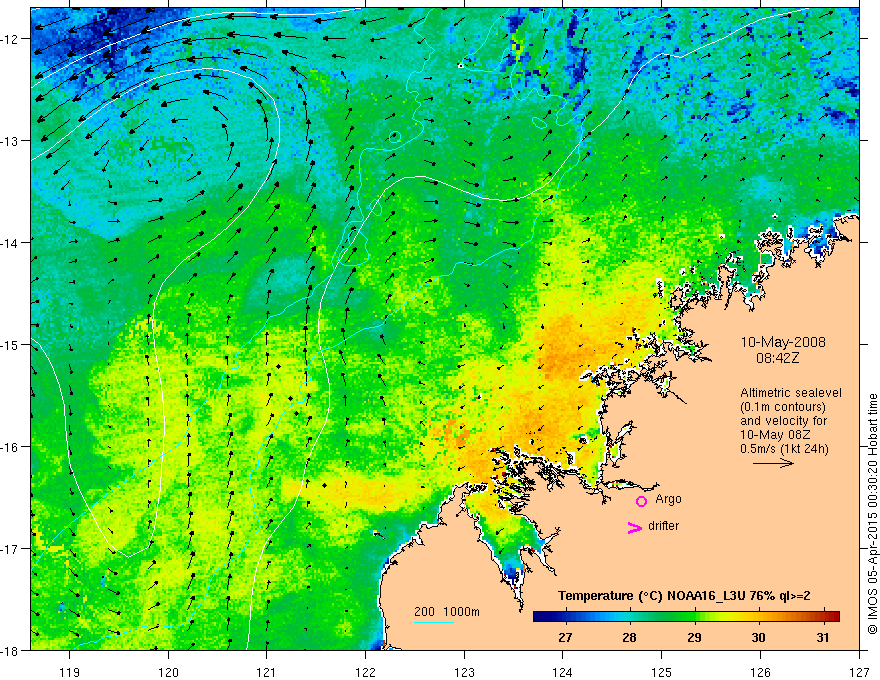Click the longitude axis label 122
This screenshot has width=880, height=680.
(x=365, y=672)
